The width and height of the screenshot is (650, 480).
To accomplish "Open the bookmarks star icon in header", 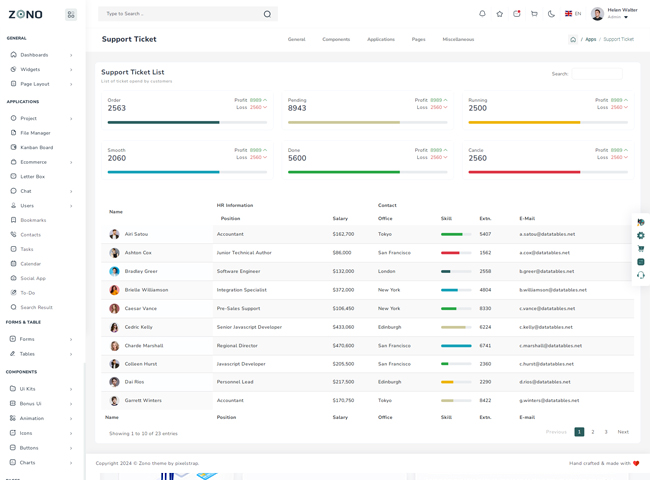I will pyautogui.click(x=499, y=14).
